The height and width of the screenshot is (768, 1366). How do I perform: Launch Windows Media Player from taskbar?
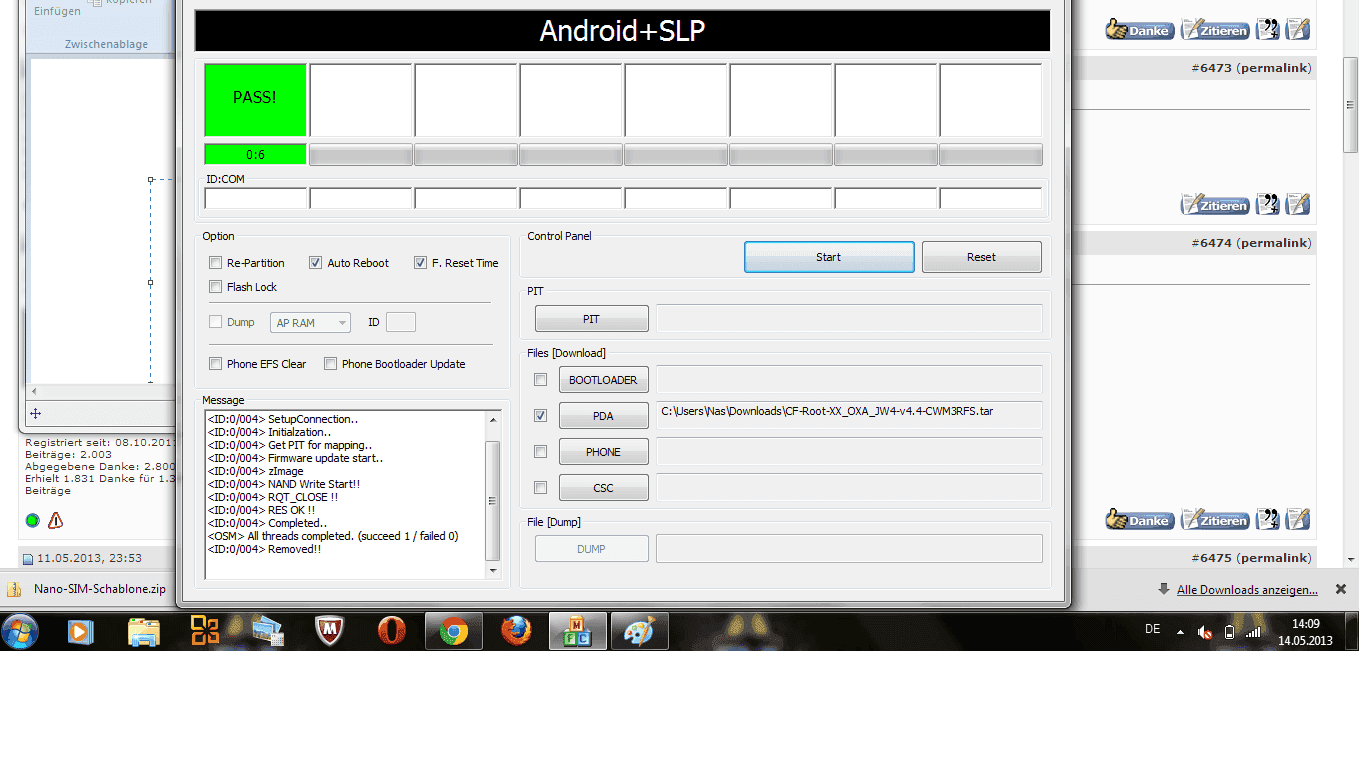click(x=81, y=631)
